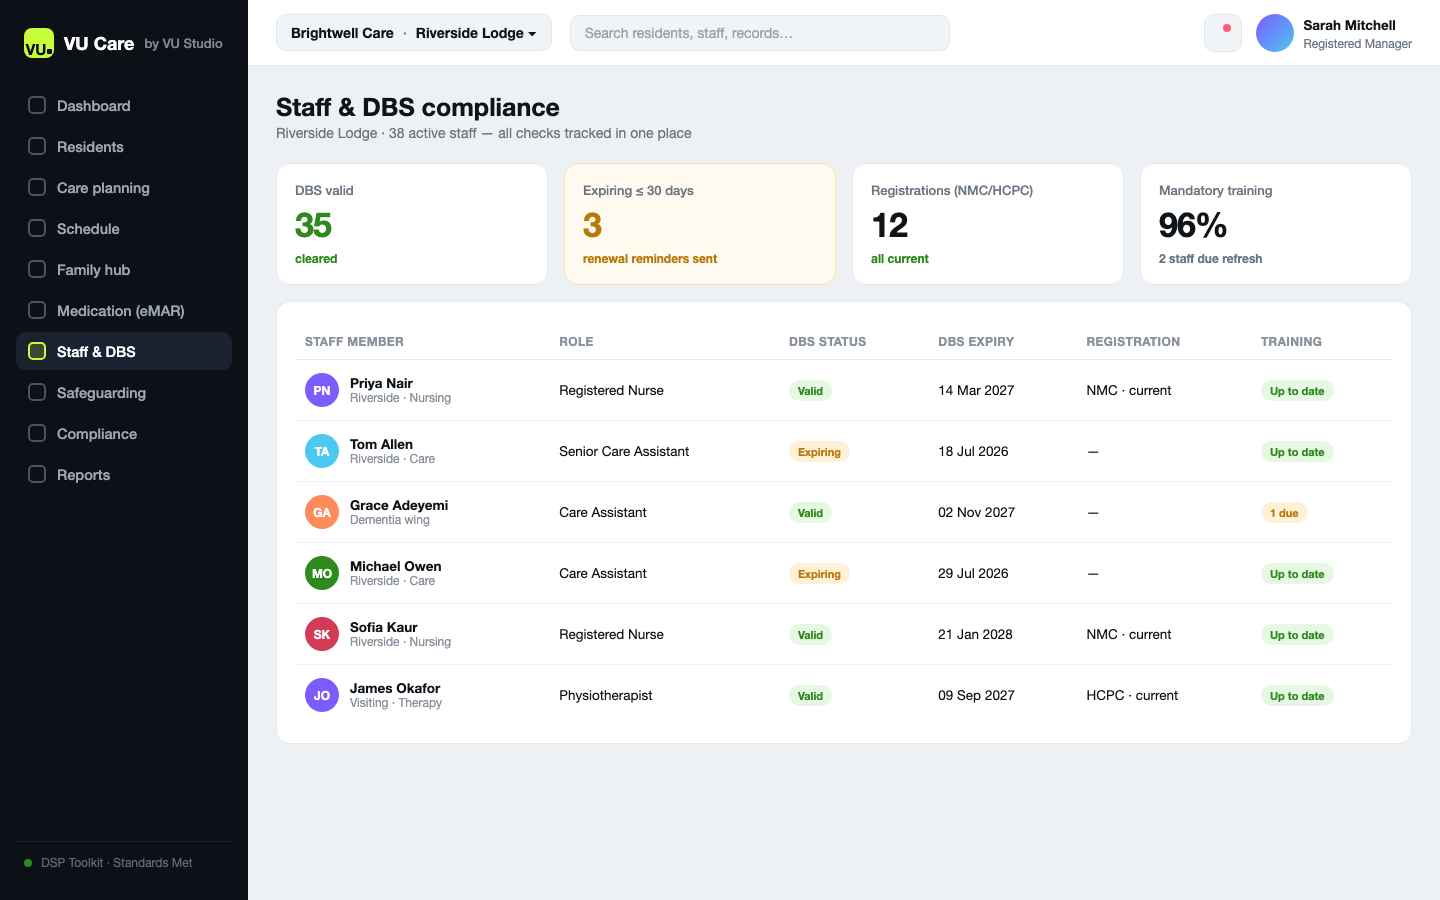Click the DSP Toolkit · Standards Met text

[117, 863]
